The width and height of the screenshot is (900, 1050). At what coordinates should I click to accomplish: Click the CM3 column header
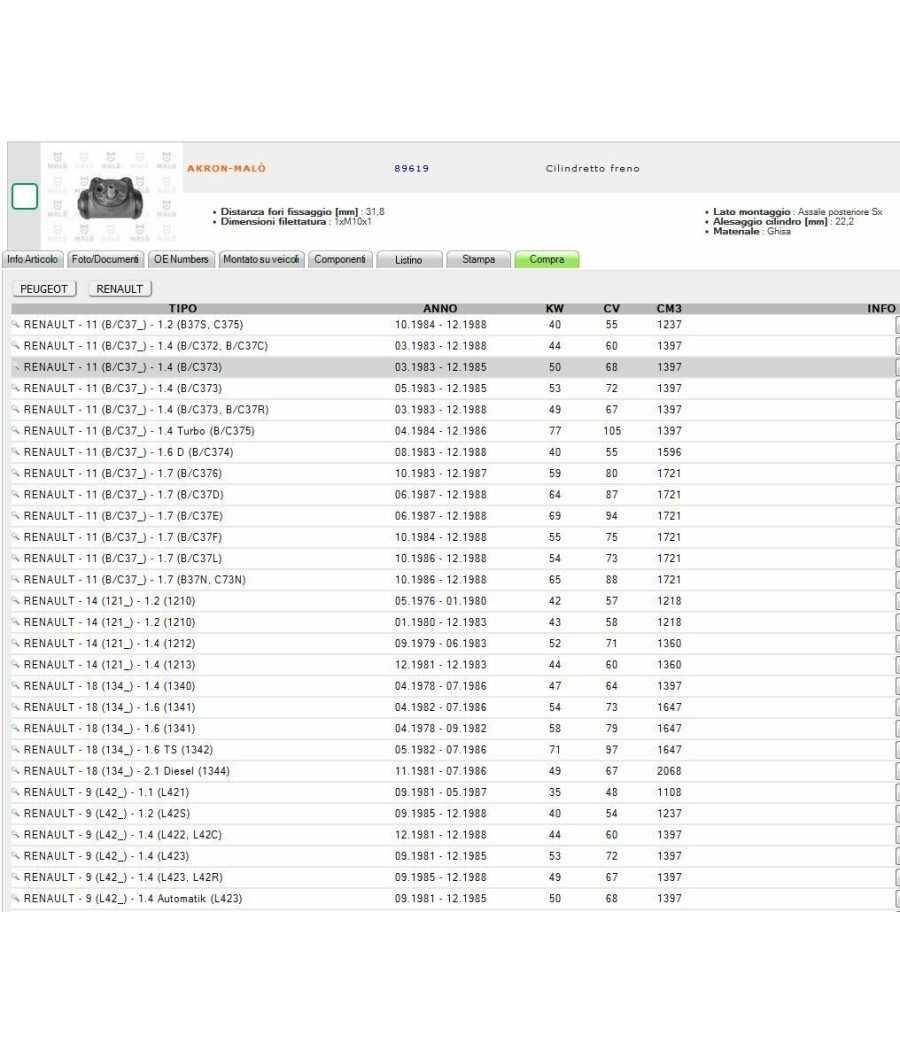[669, 309]
